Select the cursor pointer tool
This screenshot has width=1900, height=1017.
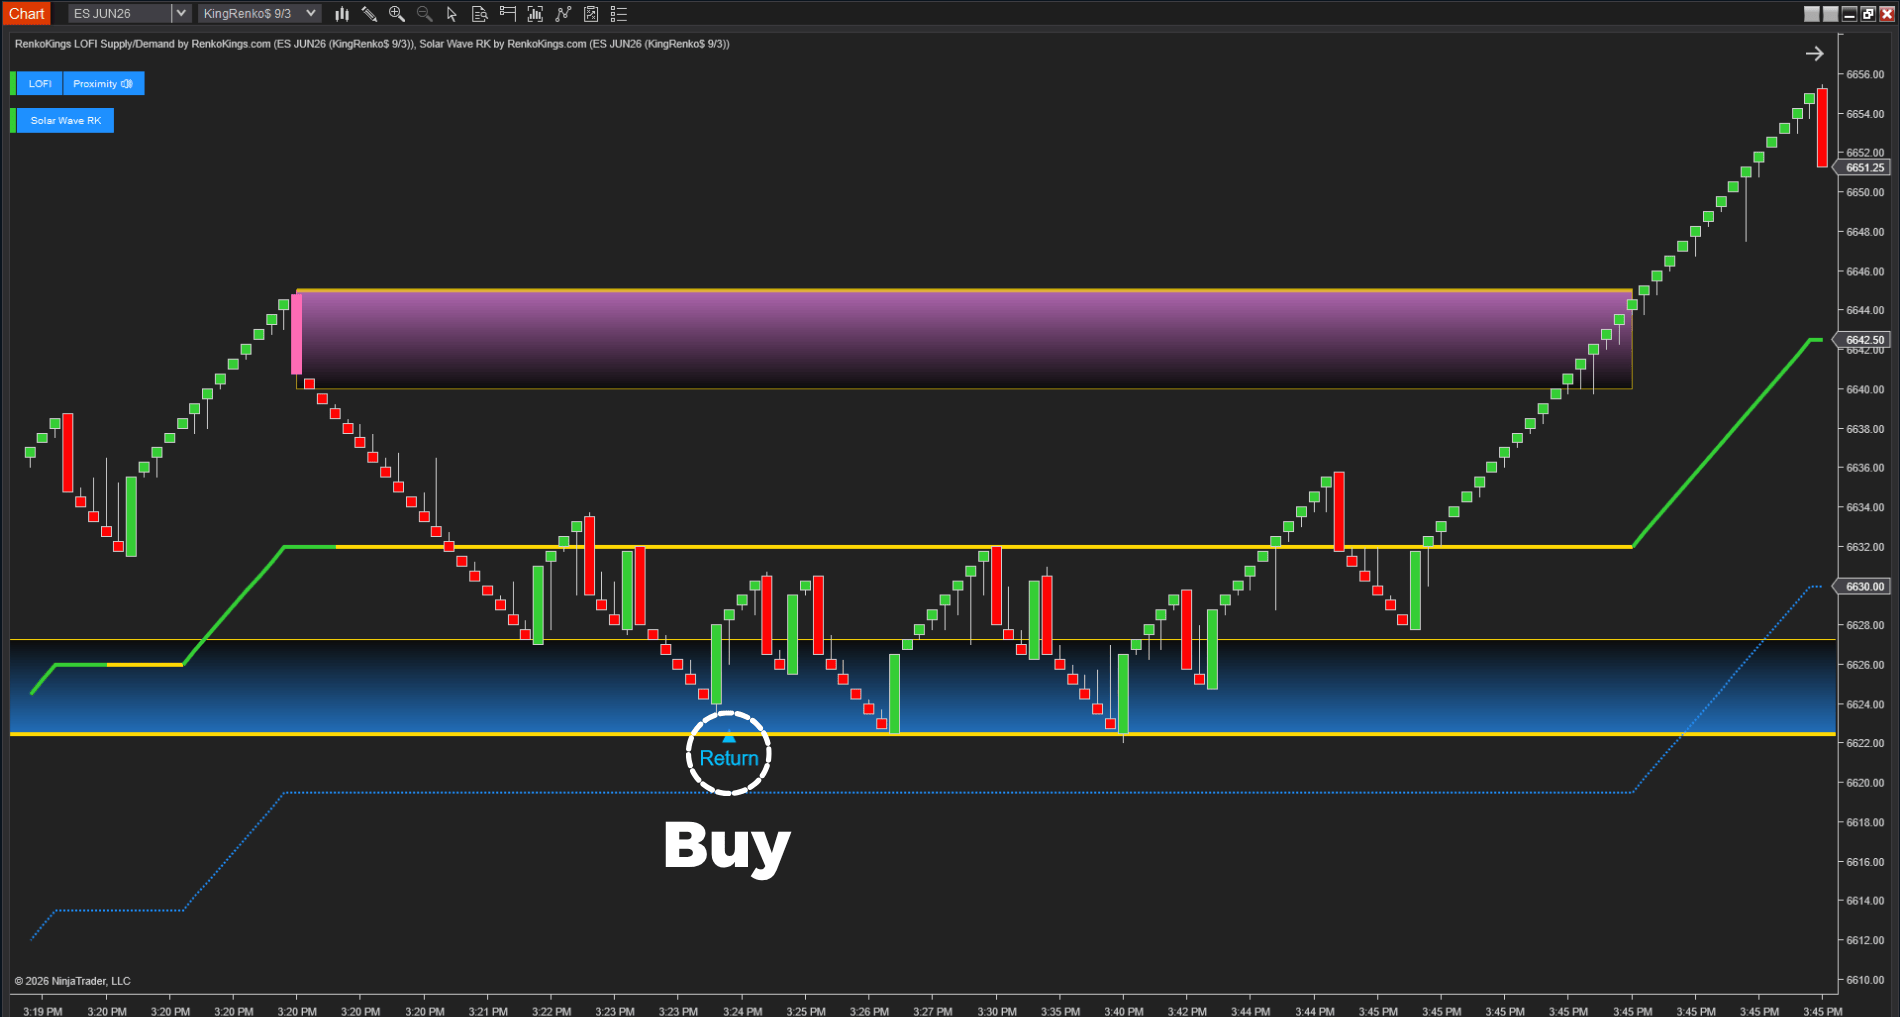click(x=452, y=14)
